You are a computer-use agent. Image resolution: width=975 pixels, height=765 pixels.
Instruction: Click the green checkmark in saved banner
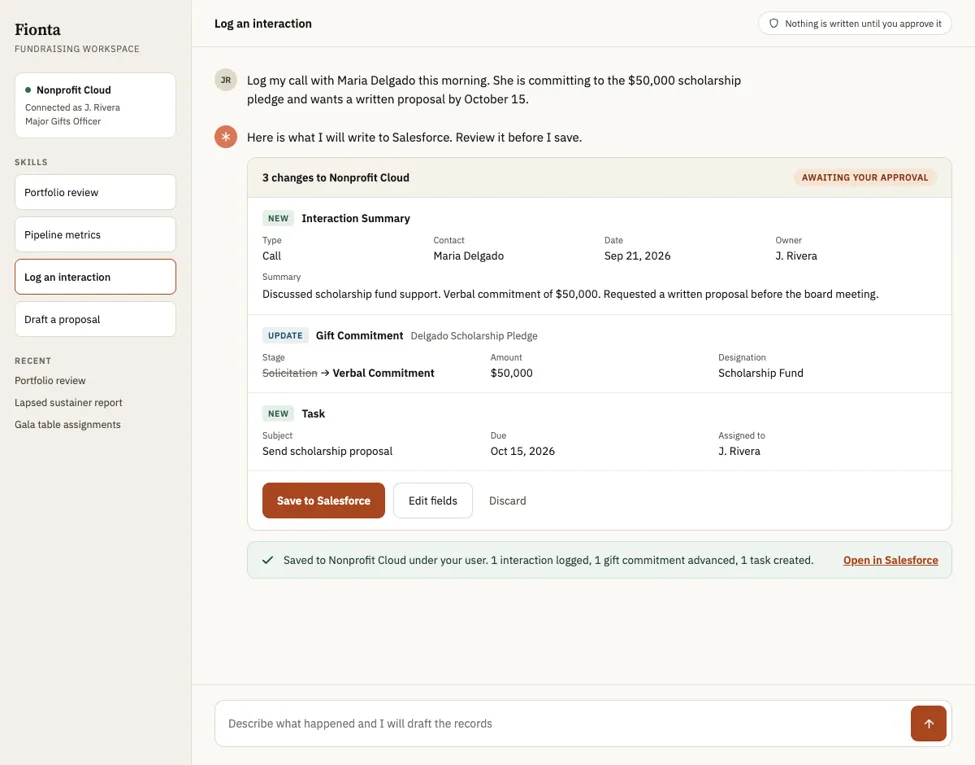pyautogui.click(x=267, y=560)
